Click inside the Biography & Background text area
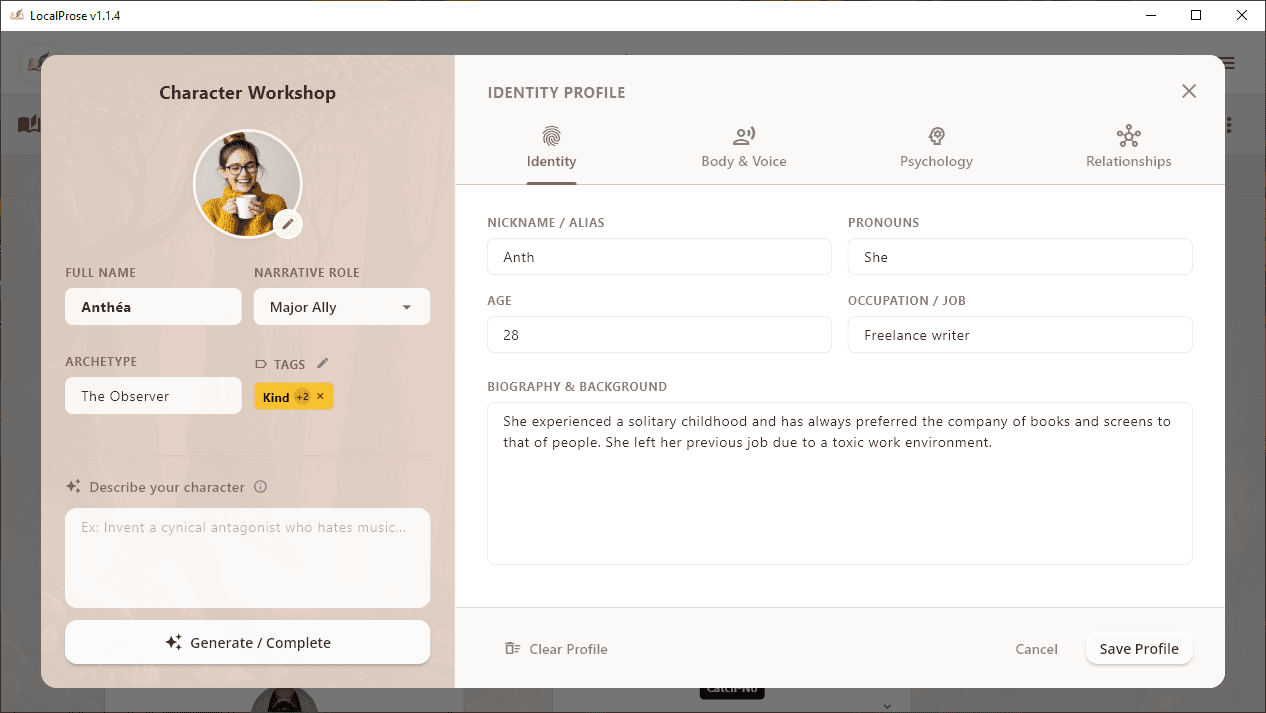 point(839,480)
